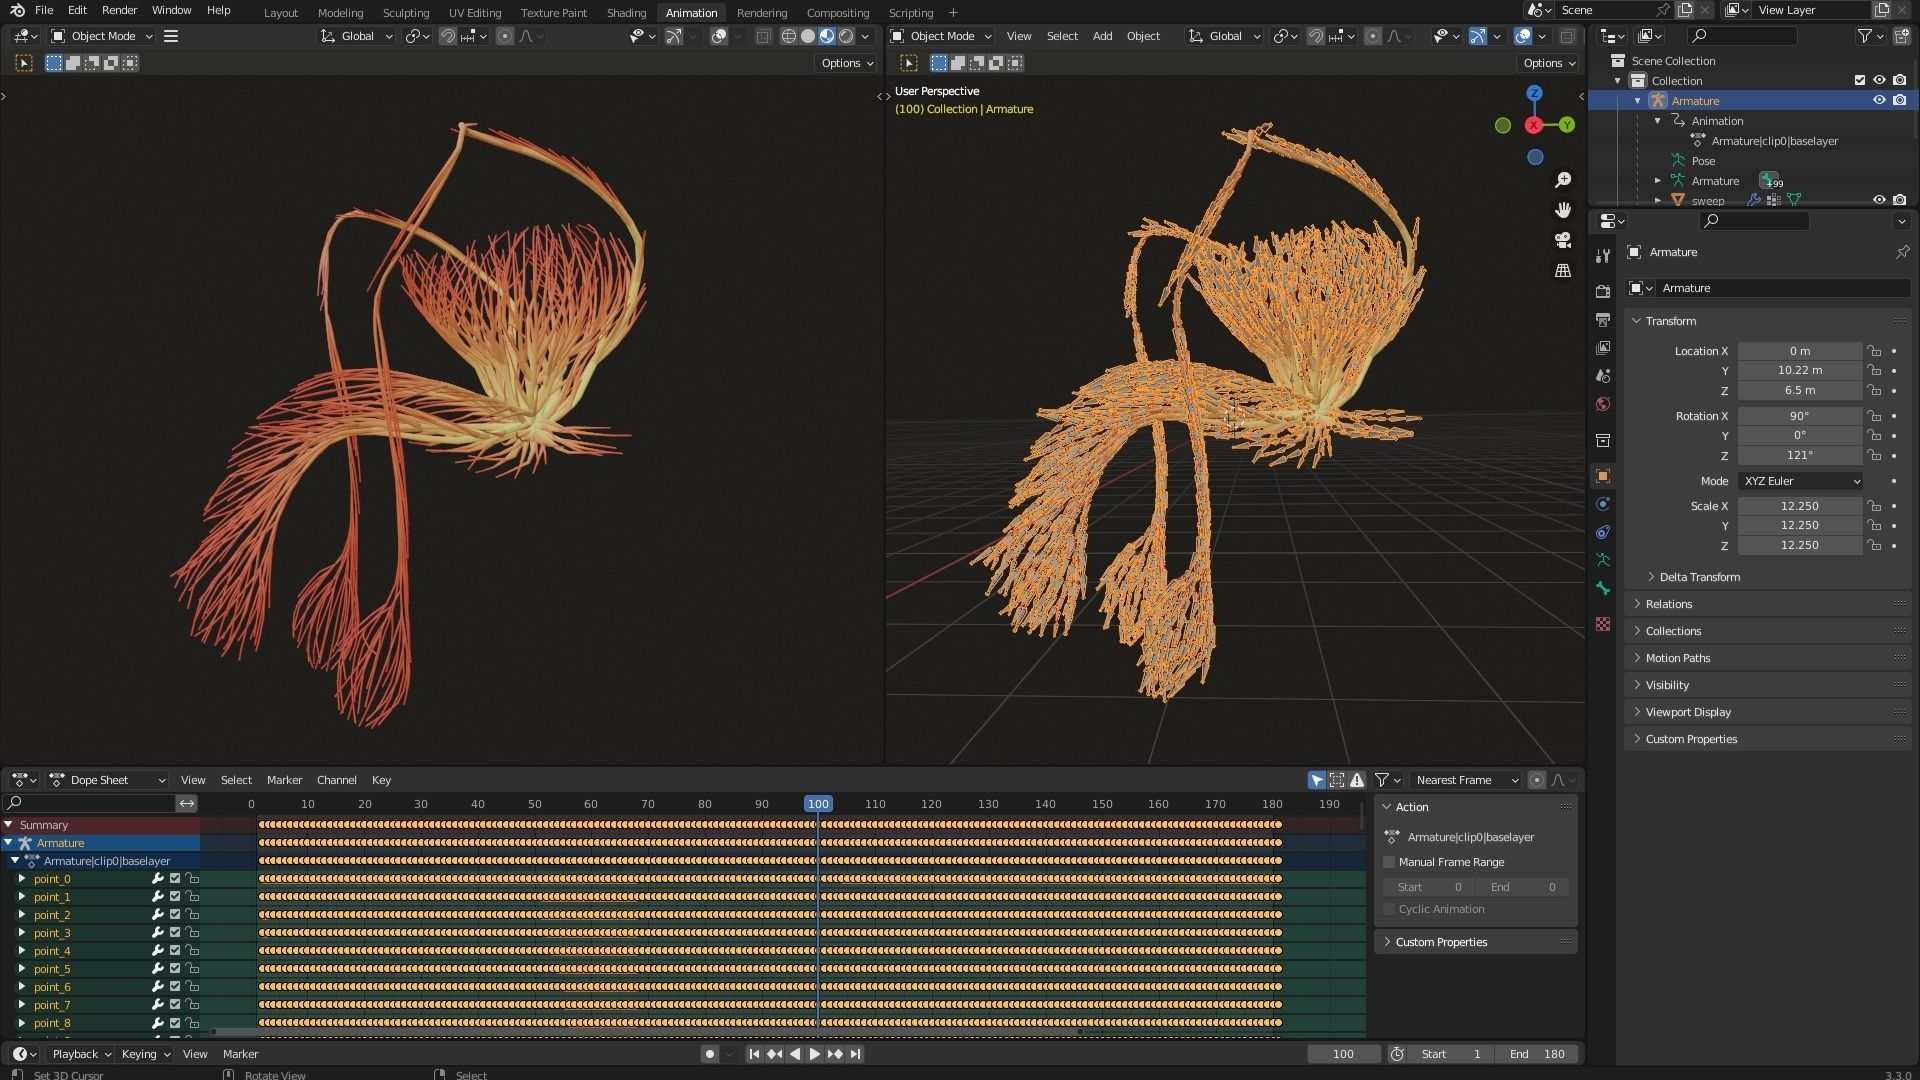Image resolution: width=1920 pixels, height=1080 pixels.
Task: Open Object Mode dropdown in left viewport
Action: click(102, 36)
